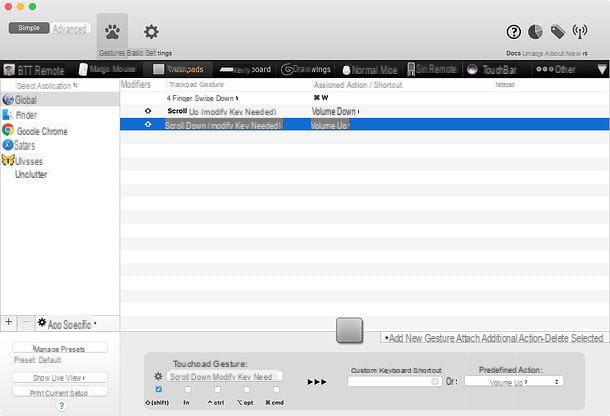Click the Modifiers column header
This screenshot has height=416, width=610.
136,84
